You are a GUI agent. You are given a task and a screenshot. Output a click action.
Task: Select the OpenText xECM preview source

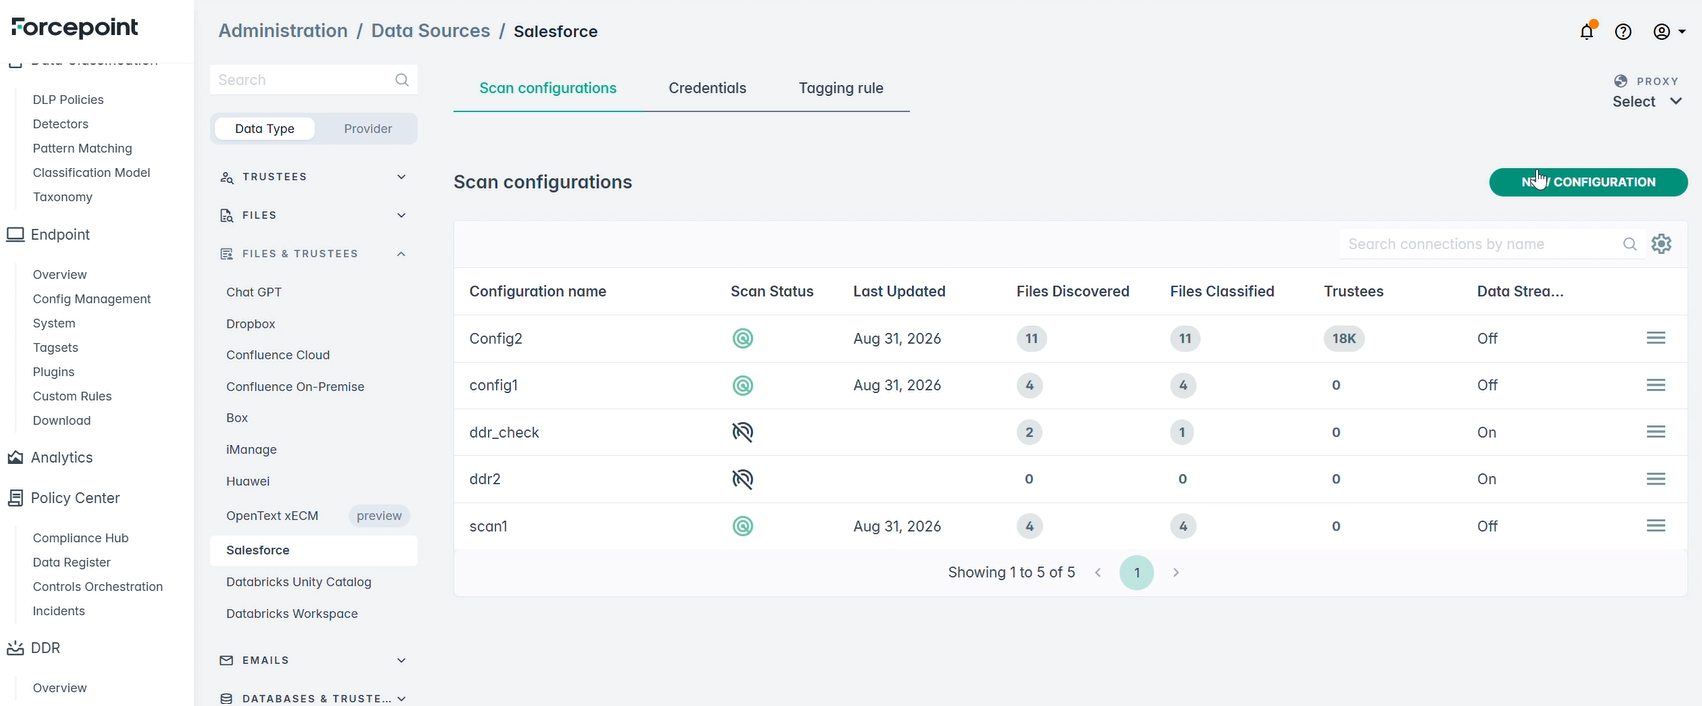[314, 516]
